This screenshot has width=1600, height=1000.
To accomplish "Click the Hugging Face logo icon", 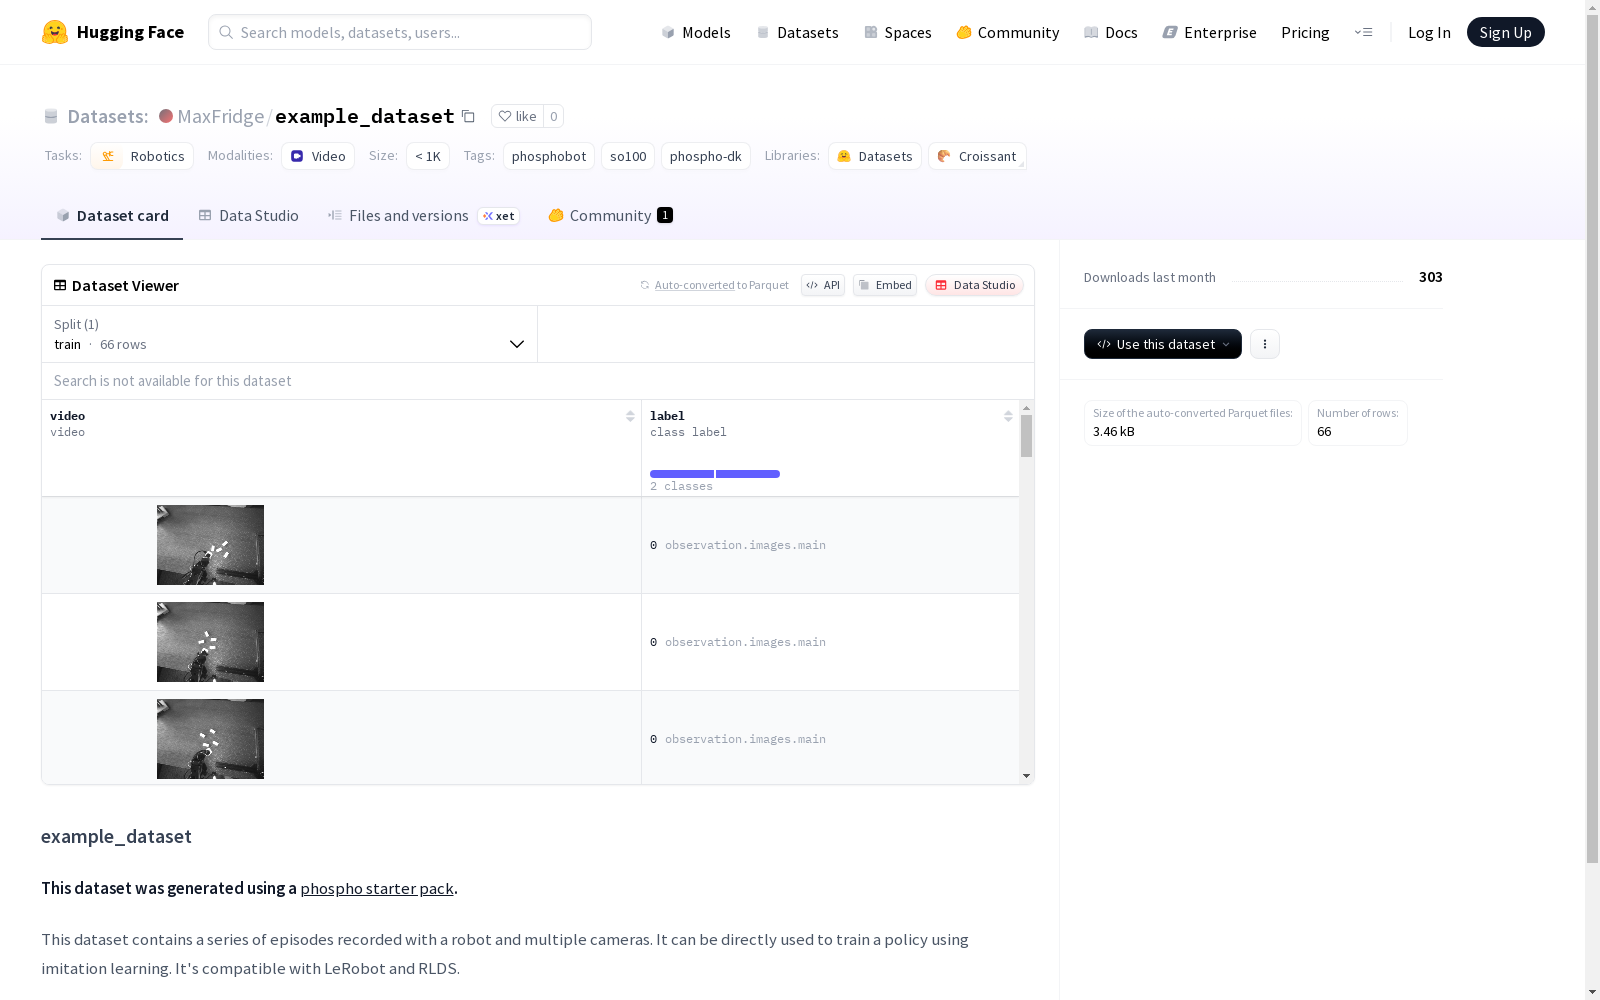I will tap(54, 32).
